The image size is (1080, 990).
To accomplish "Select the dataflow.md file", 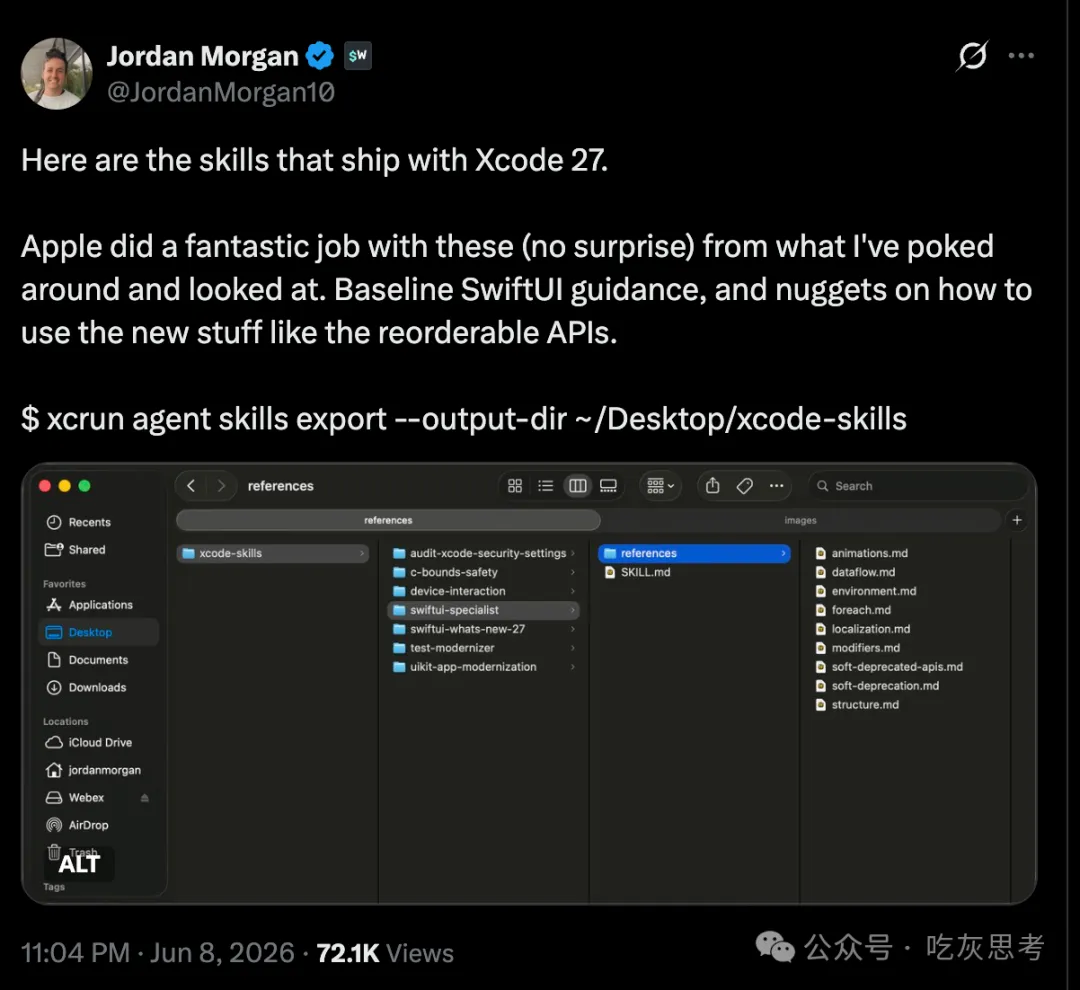I will 855,572.
